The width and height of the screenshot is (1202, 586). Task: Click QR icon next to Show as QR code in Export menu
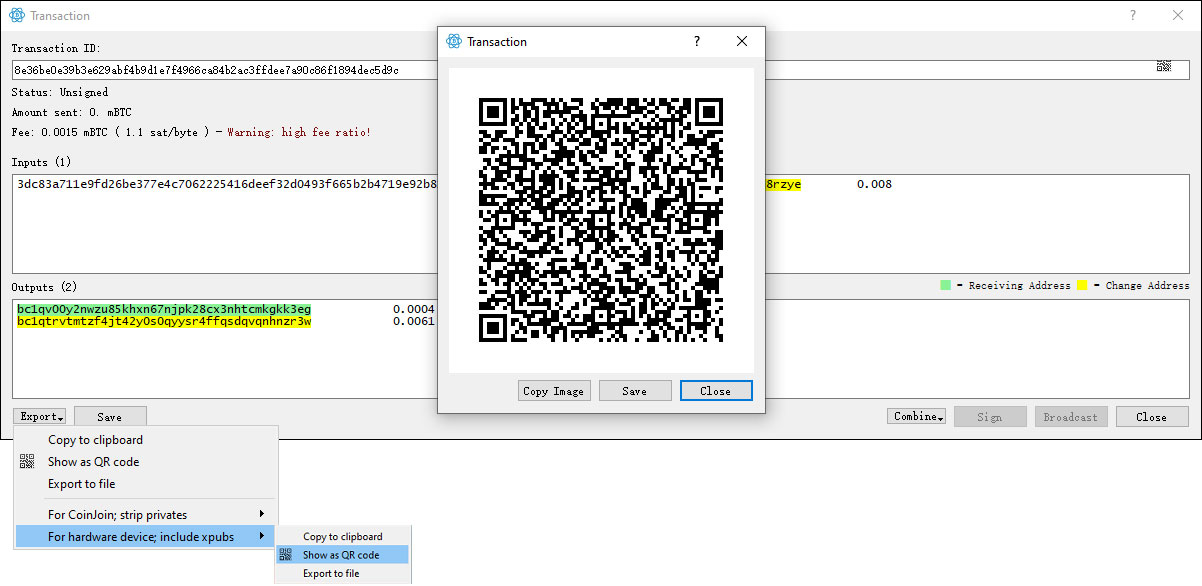click(27, 462)
